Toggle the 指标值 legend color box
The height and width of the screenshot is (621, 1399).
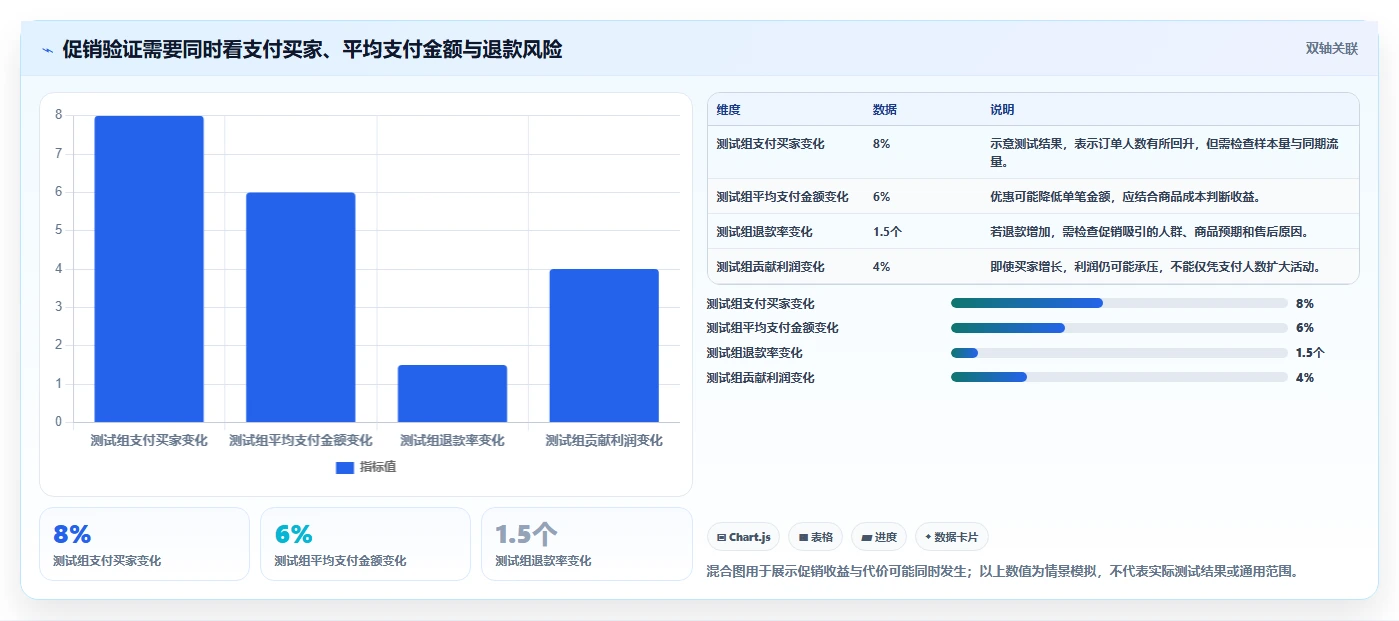pos(345,467)
